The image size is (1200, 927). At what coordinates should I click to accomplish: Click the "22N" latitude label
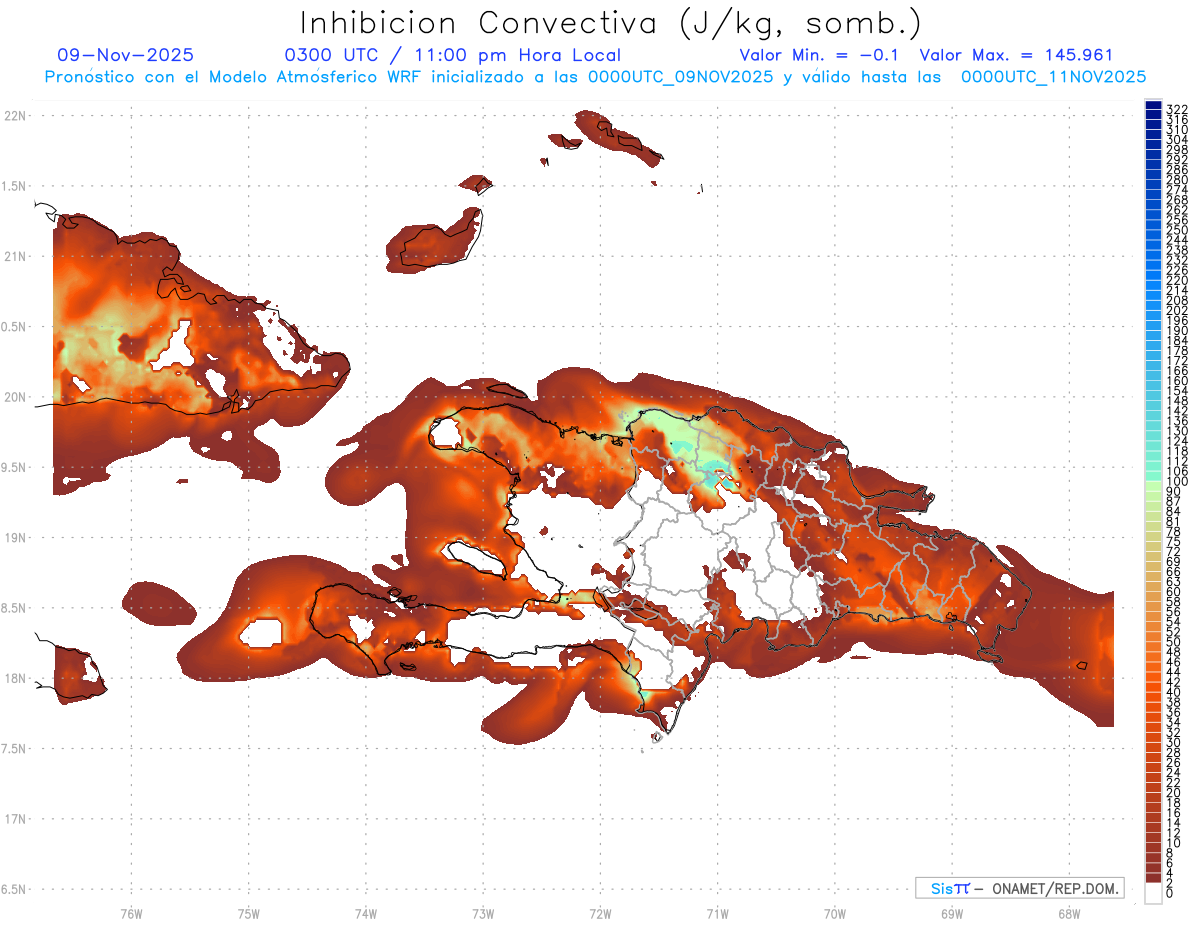pyautogui.click(x=15, y=116)
